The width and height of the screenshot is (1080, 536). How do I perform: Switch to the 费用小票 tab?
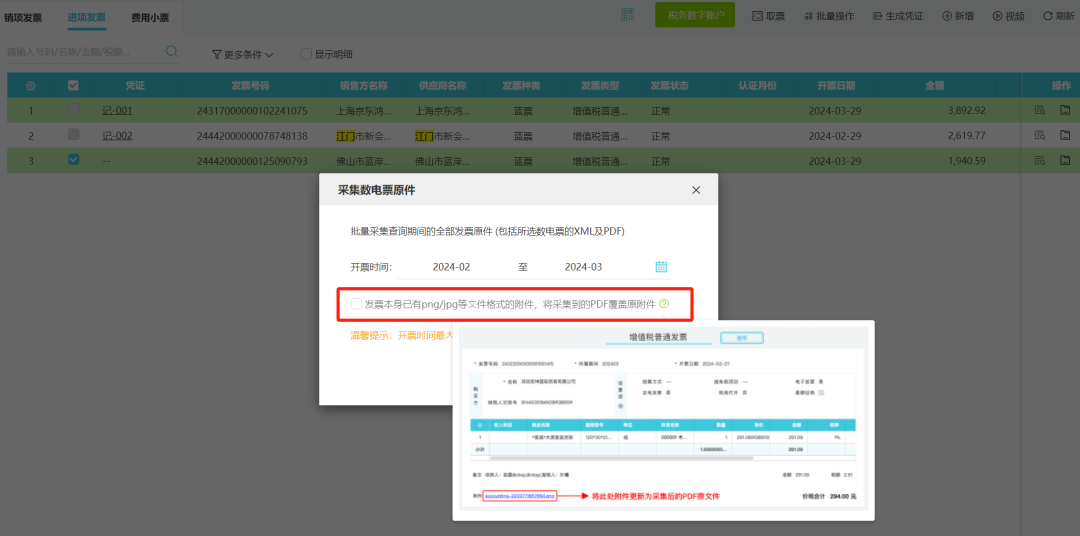click(x=150, y=18)
